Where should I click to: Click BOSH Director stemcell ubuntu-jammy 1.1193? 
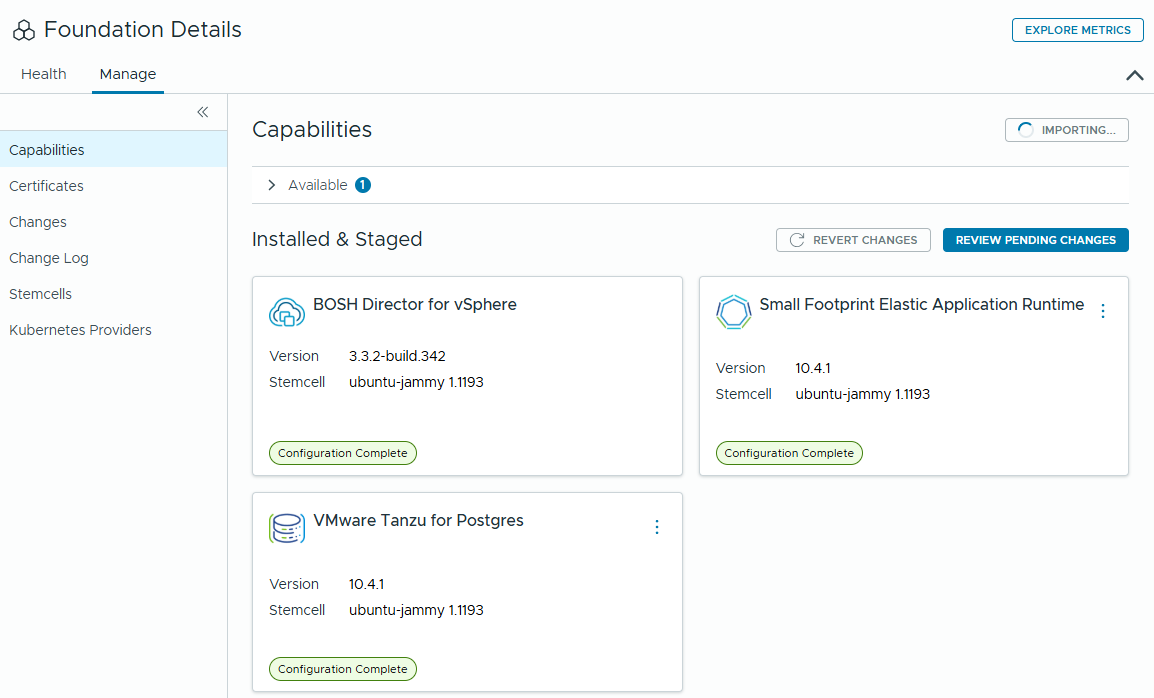point(416,382)
